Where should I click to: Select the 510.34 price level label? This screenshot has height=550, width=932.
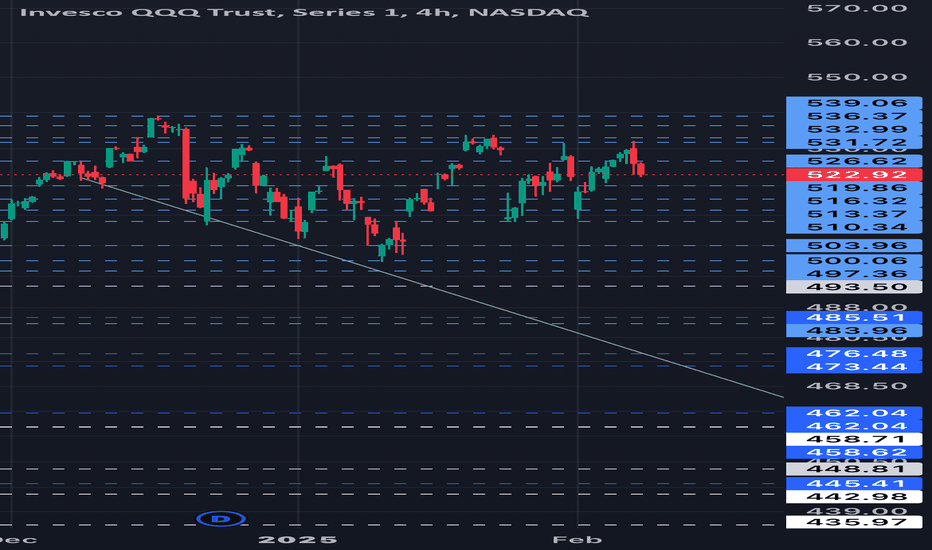(854, 227)
